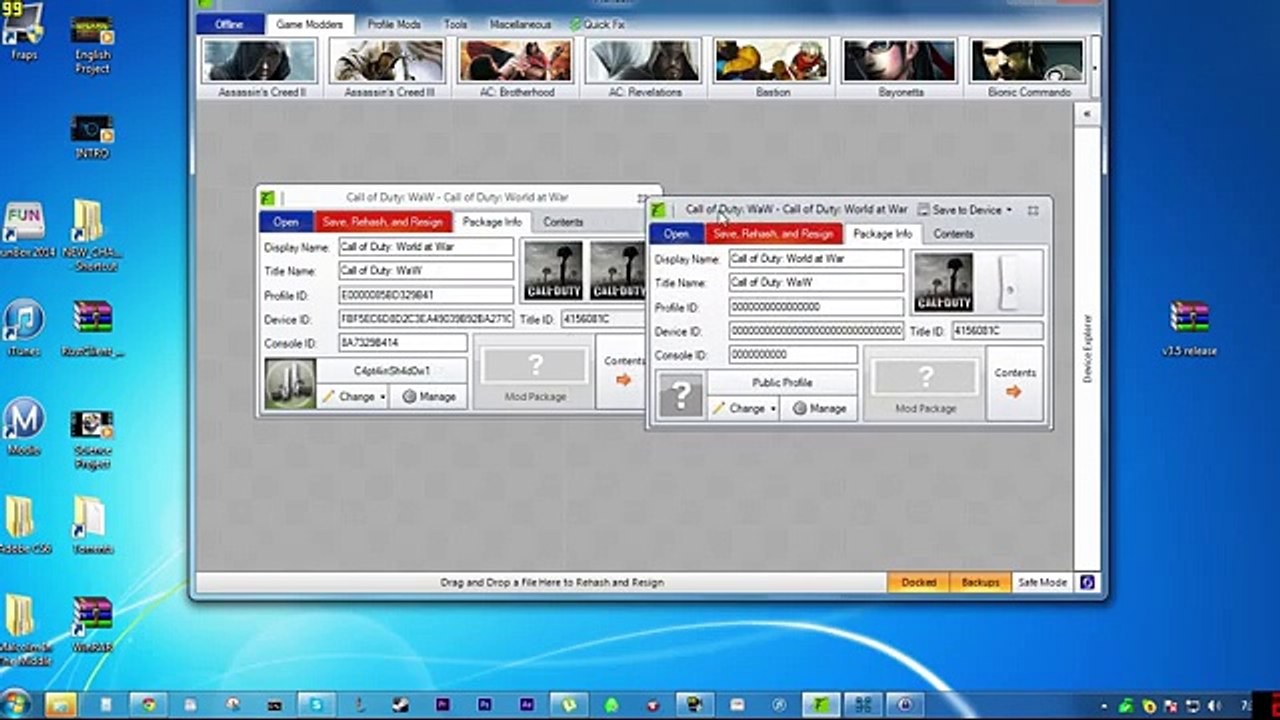1280x720 pixels.
Task: Launch iTunes from the desktop
Action: click(24, 328)
